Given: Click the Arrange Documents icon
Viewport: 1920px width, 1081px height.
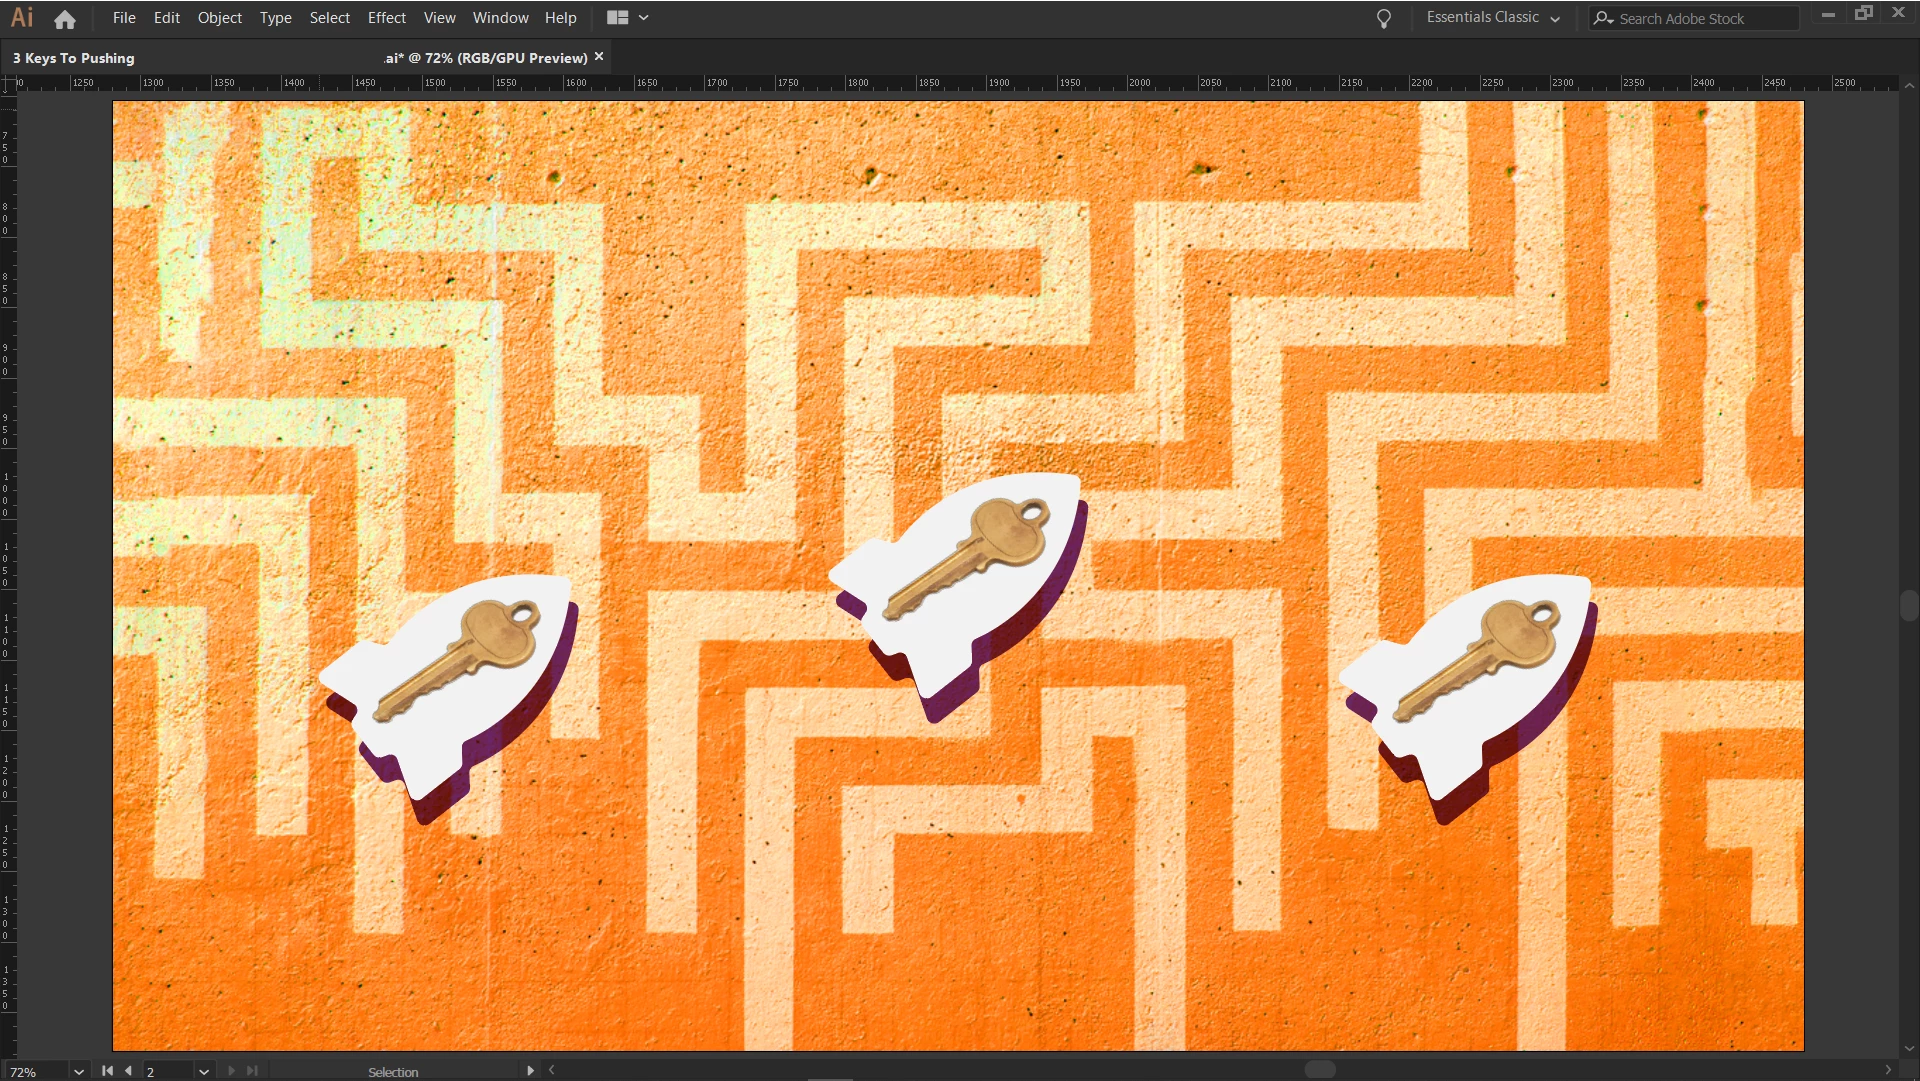Looking at the screenshot, I should (x=618, y=18).
